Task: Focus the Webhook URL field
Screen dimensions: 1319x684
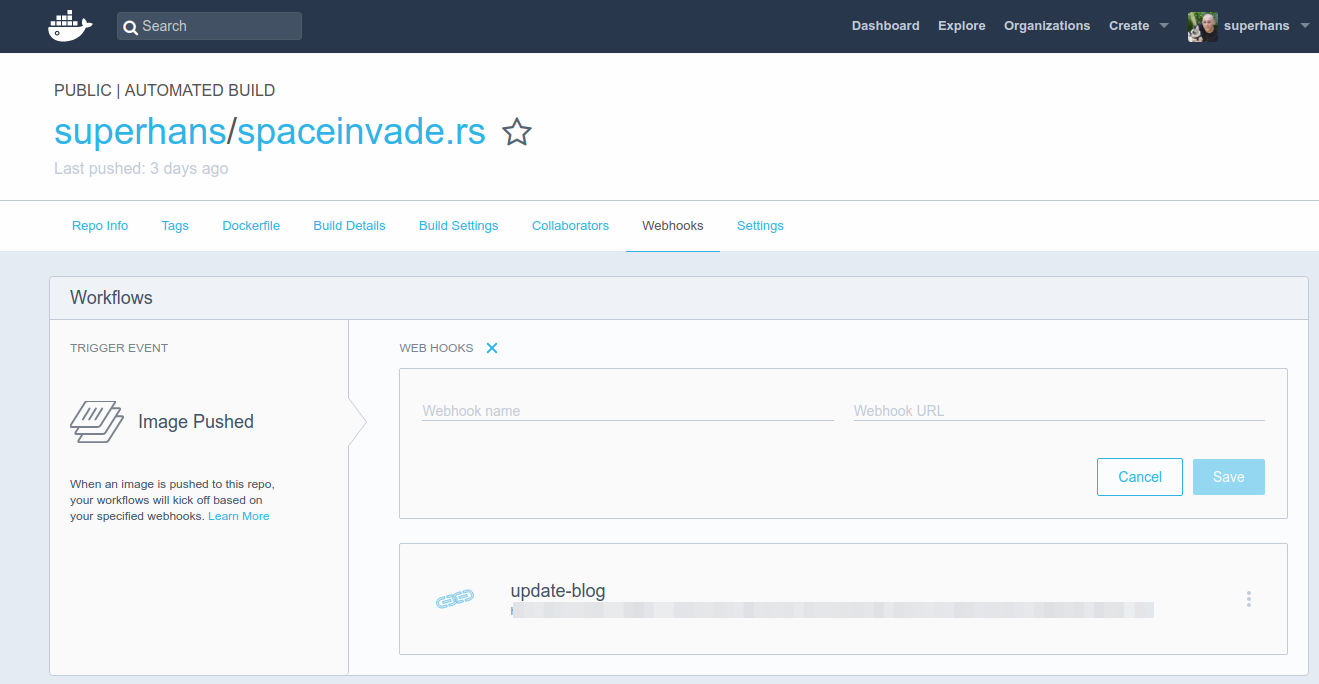Action: 1059,410
